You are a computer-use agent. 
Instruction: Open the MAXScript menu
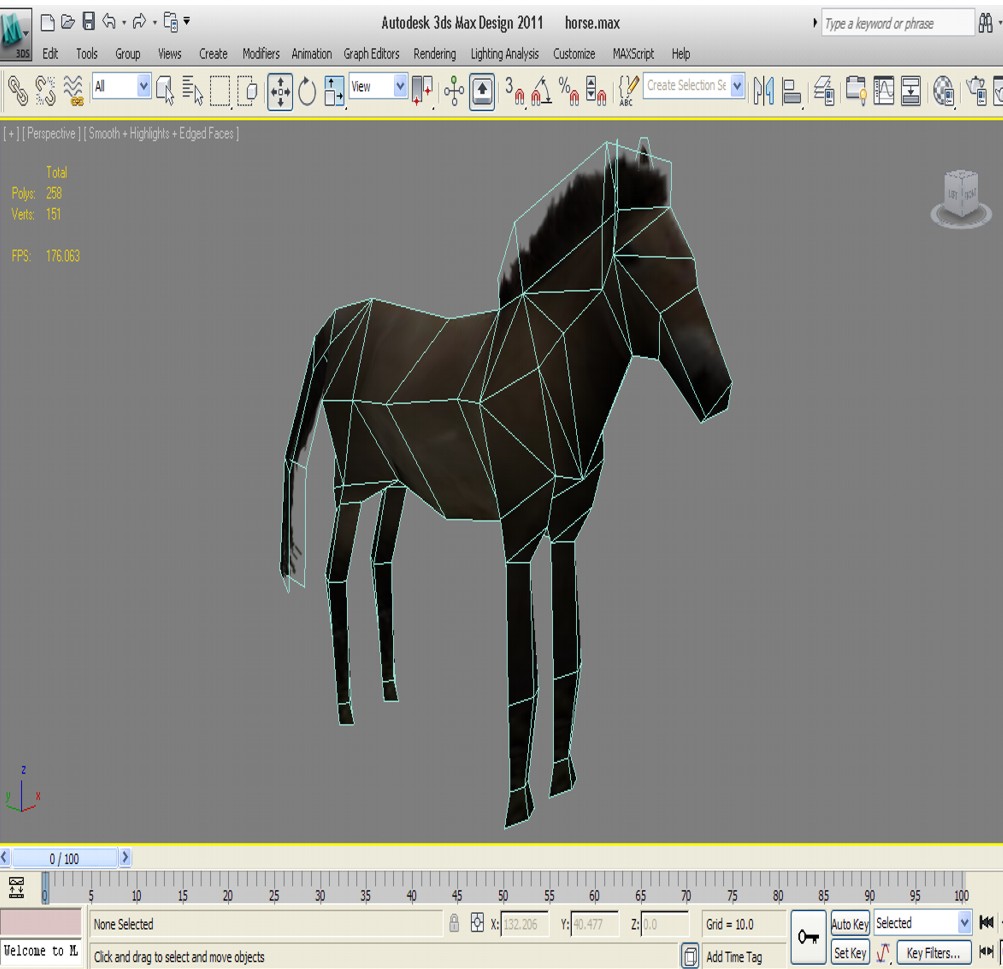click(x=633, y=54)
